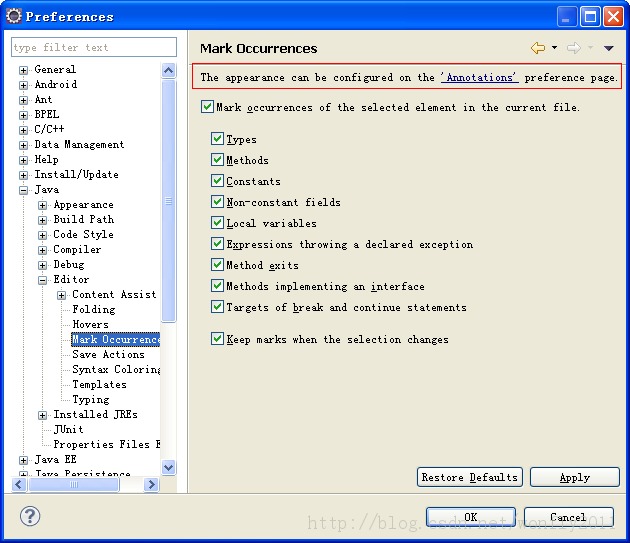Image resolution: width=630 pixels, height=543 pixels.
Task: Open the Annotations preference page link
Action: [x=479, y=77]
